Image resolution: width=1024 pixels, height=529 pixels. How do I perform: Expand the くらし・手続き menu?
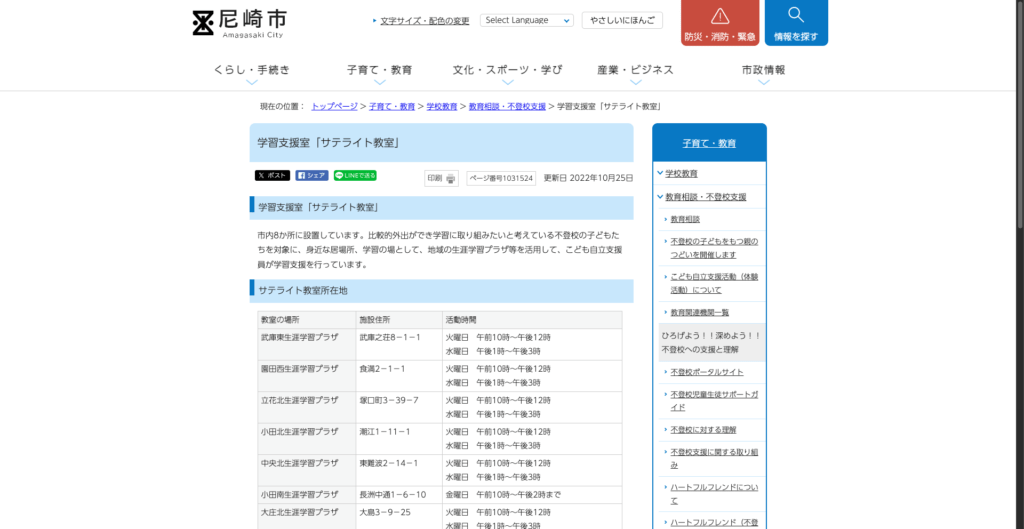point(252,70)
